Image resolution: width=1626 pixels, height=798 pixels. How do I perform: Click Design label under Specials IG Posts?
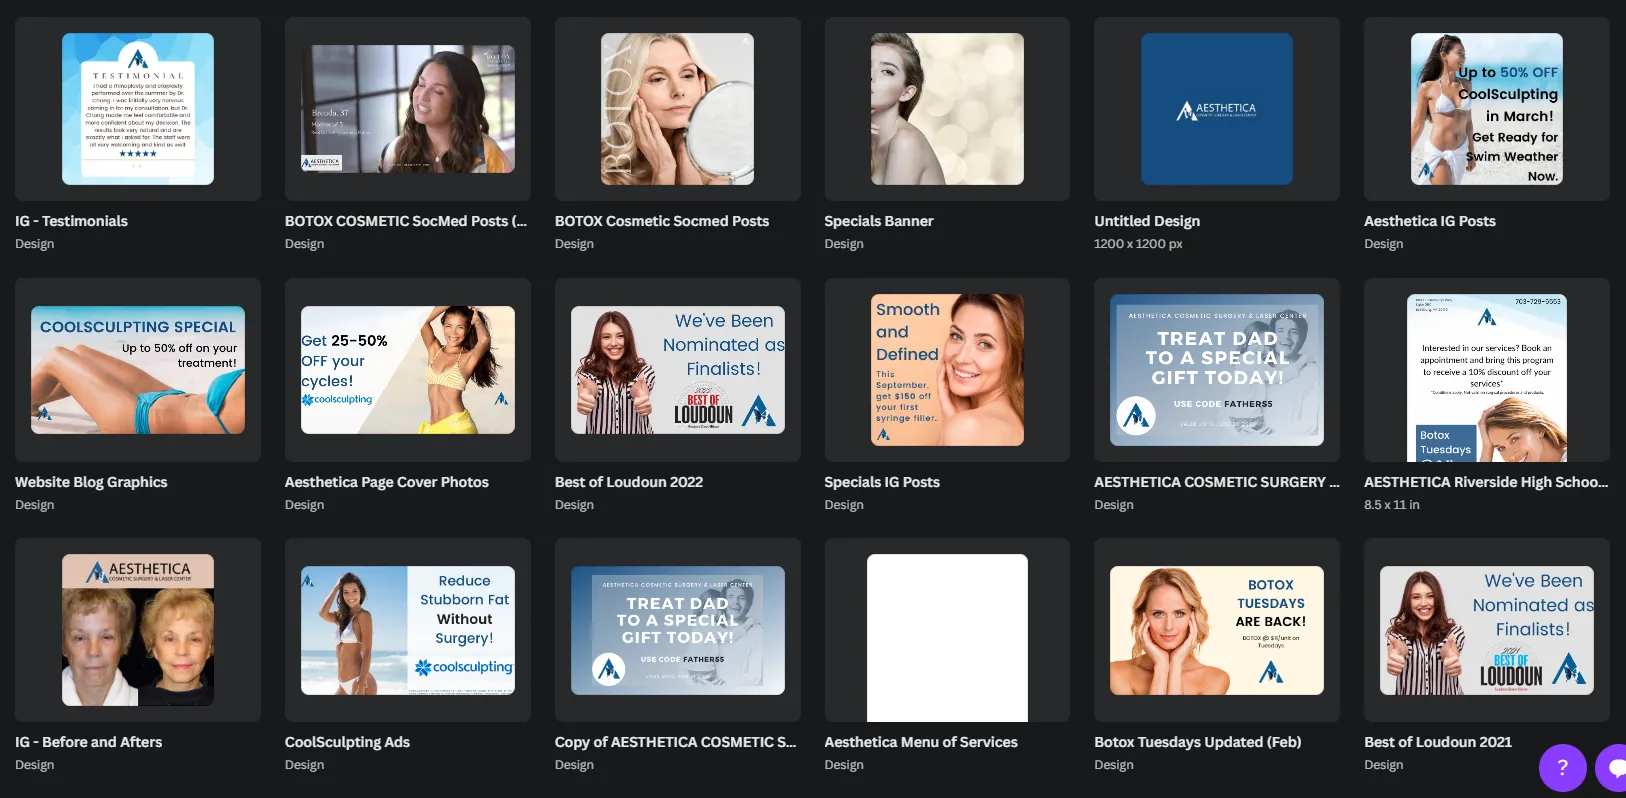click(844, 505)
